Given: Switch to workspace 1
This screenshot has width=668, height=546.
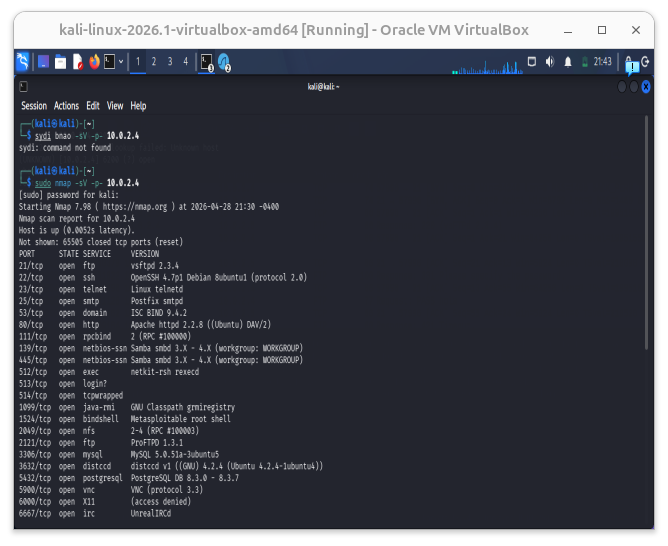Looking at the screenshot, I should click(138, 62).
